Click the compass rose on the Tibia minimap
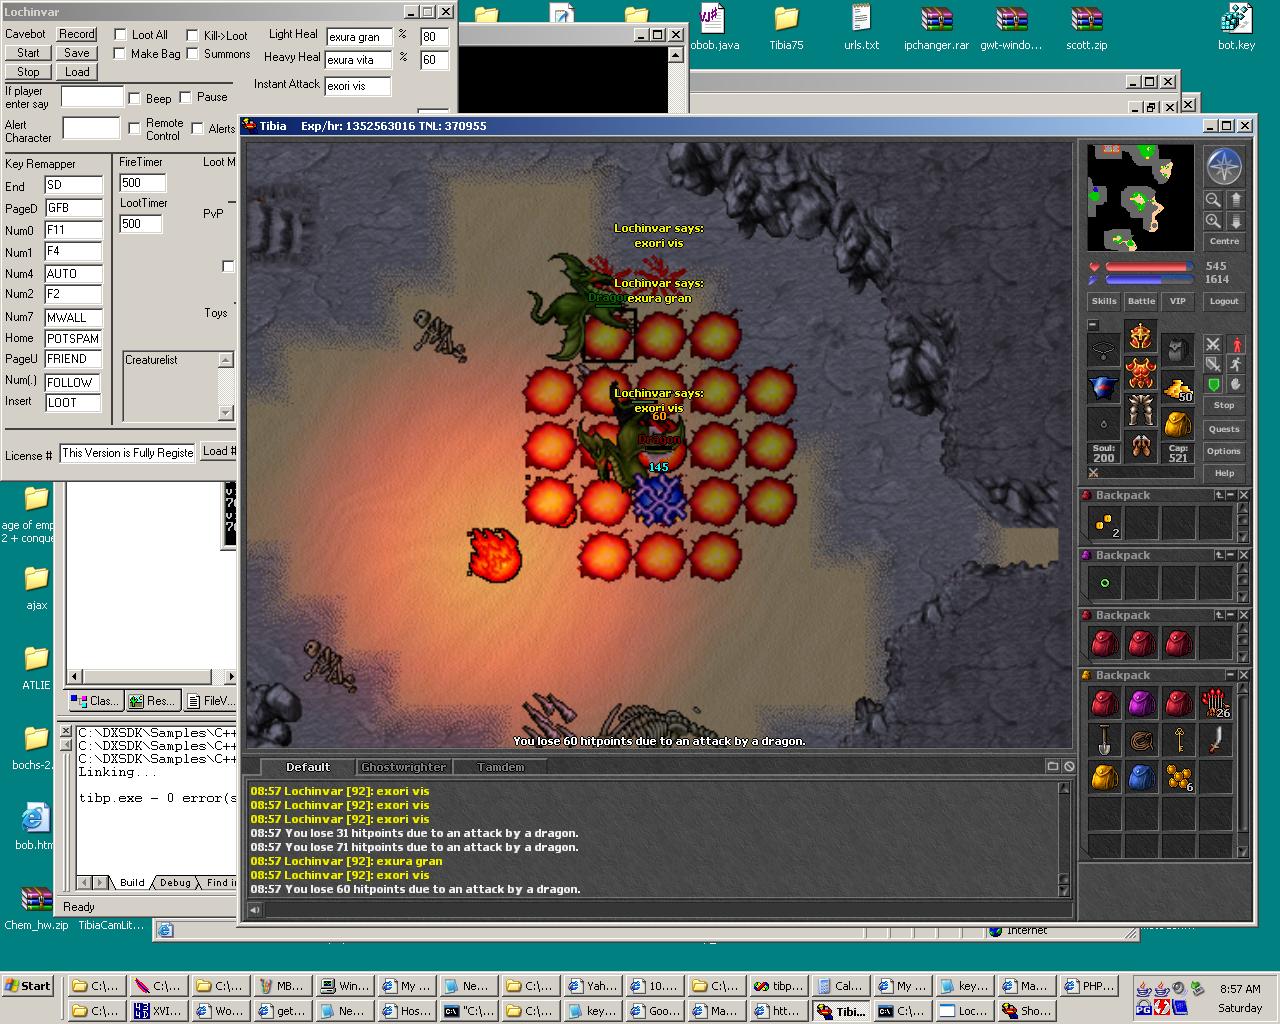Screen dimensions: 1280x1024 coord(1224,167)
